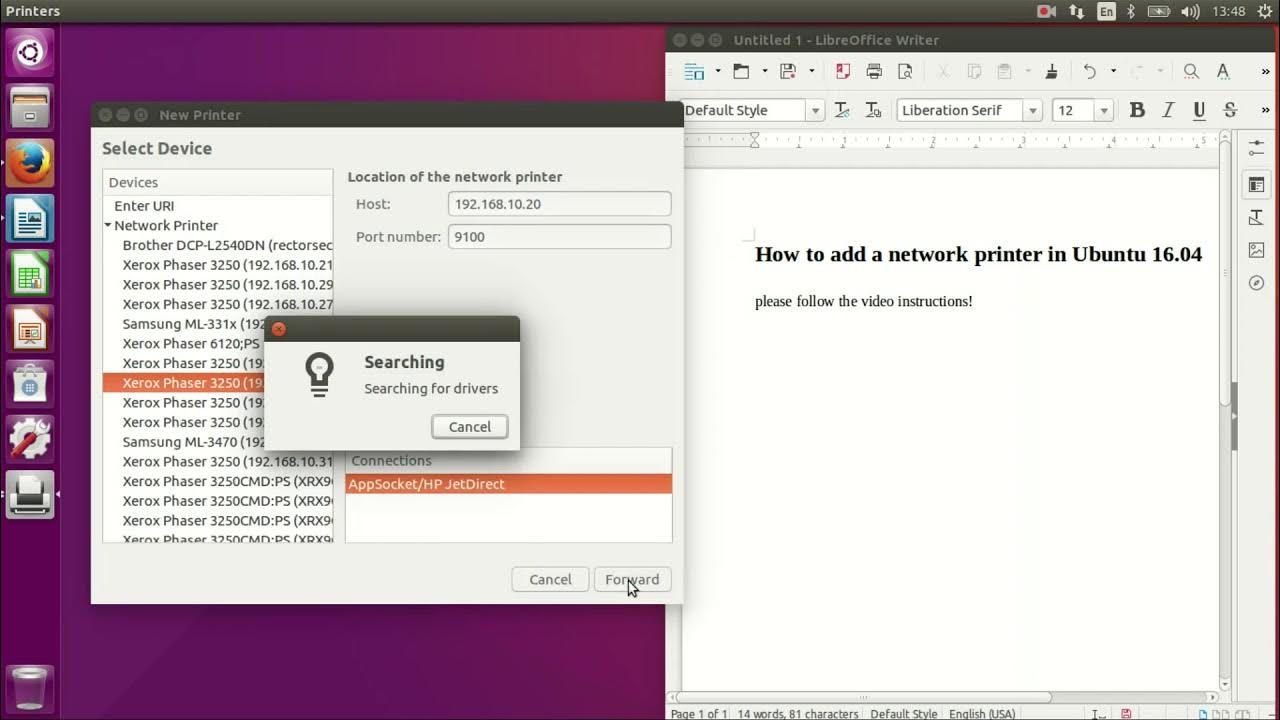Image resolution: width=1280 pixels, height=720 pixels.
Task: Switch to single-page view in status bar
Action: tap(1203, 714)
